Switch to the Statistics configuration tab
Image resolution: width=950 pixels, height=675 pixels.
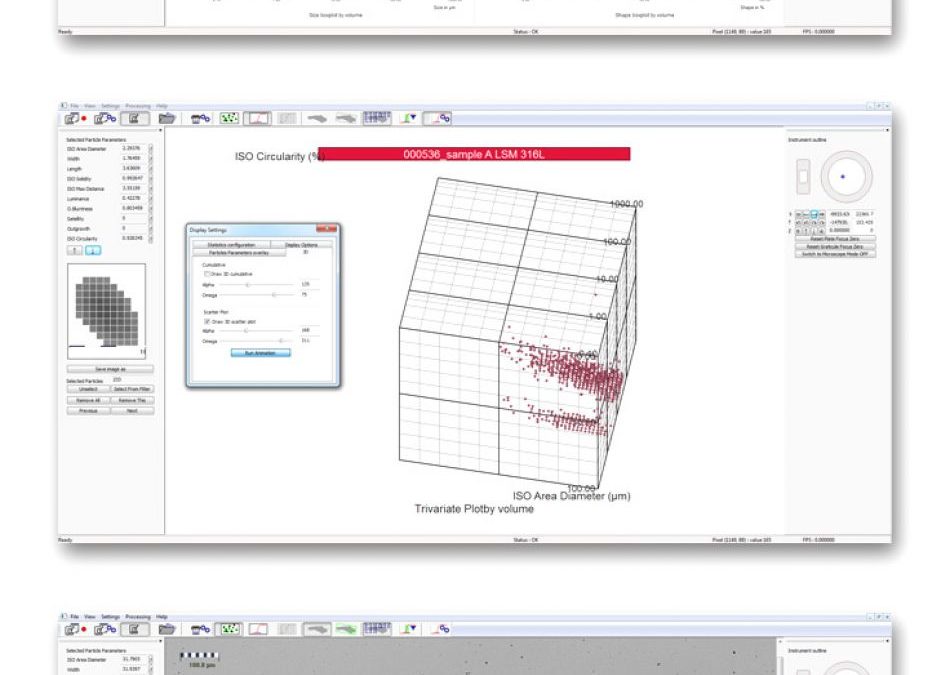tap(231, 245)
